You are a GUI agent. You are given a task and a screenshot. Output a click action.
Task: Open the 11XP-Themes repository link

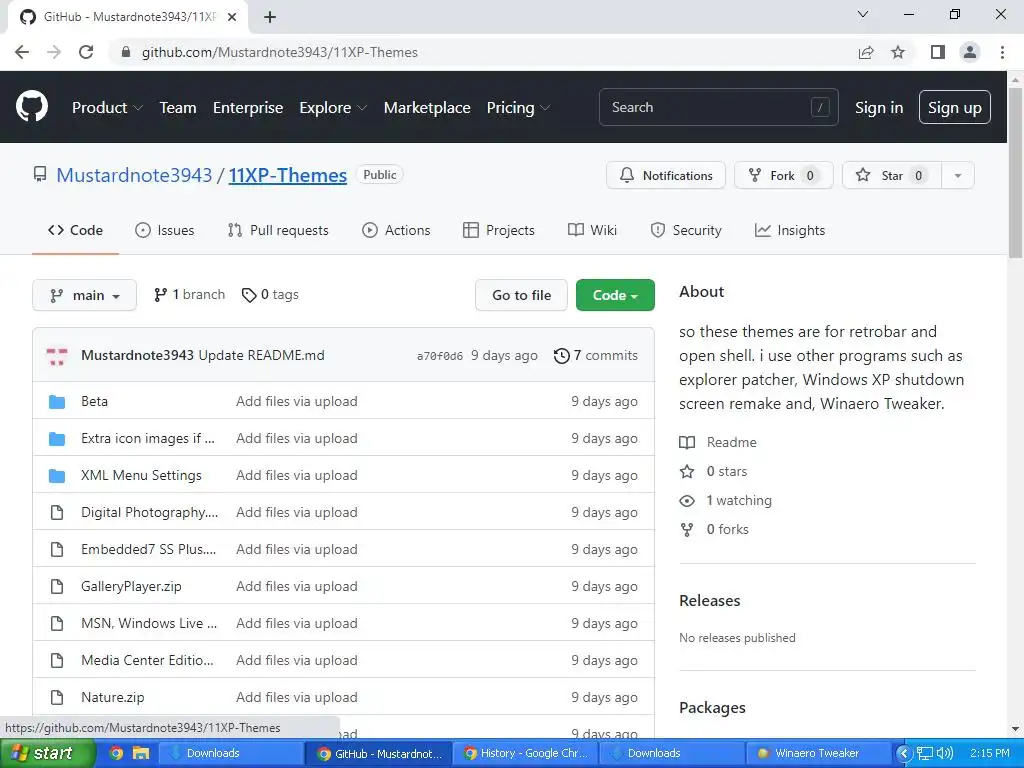coord(287,175)
